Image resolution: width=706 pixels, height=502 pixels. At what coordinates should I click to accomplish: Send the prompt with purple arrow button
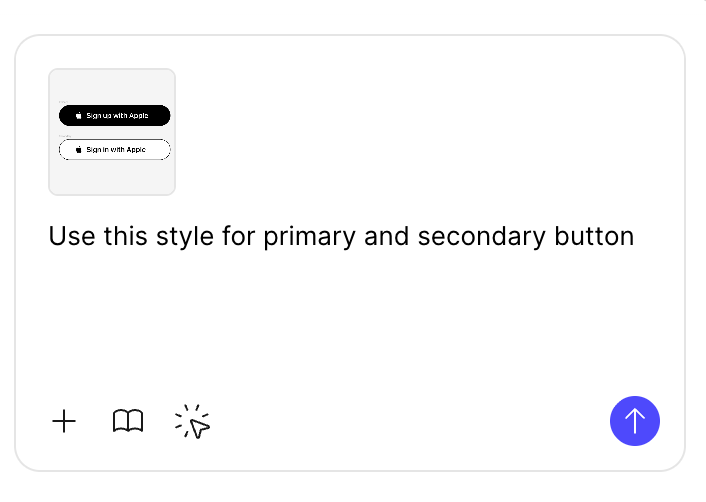pos(634,421)
